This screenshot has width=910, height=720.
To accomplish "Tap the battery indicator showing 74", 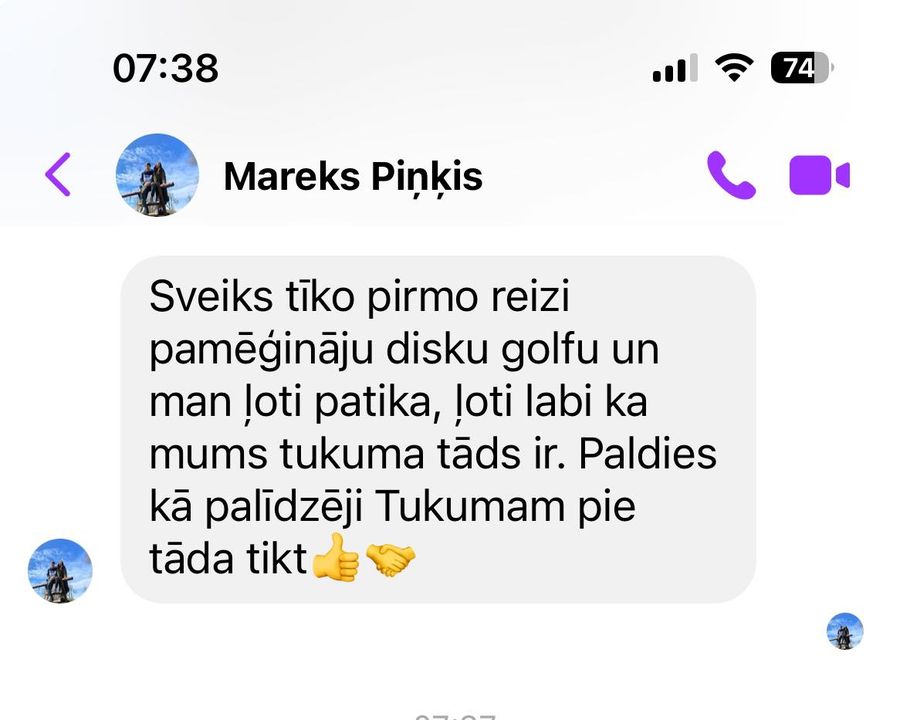I will point(802,68).
